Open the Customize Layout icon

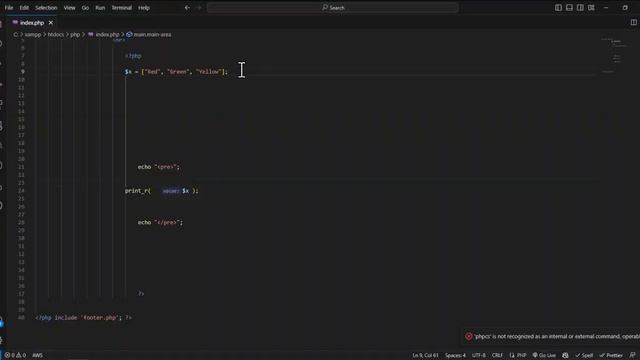591,8
